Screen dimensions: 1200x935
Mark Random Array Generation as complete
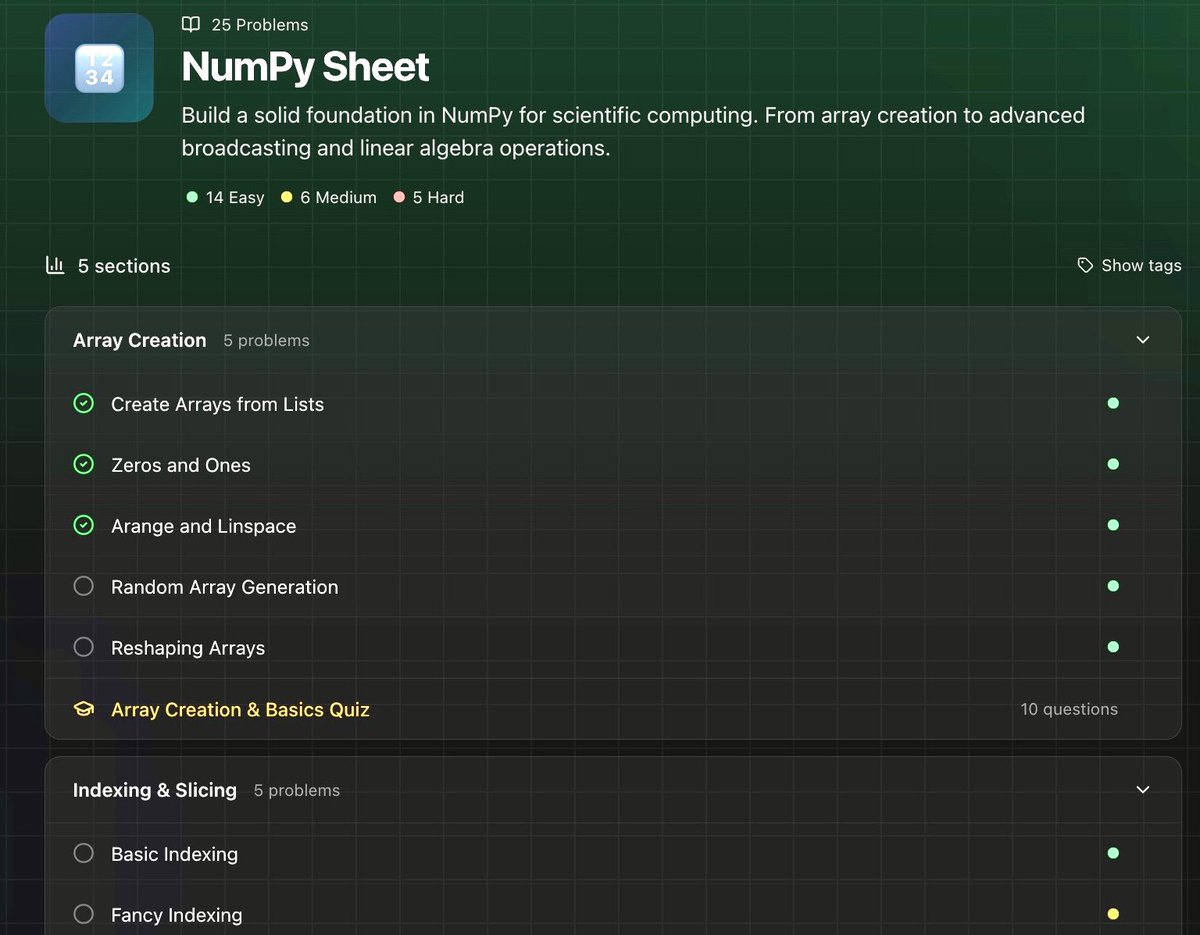click(x=84, y=587)
